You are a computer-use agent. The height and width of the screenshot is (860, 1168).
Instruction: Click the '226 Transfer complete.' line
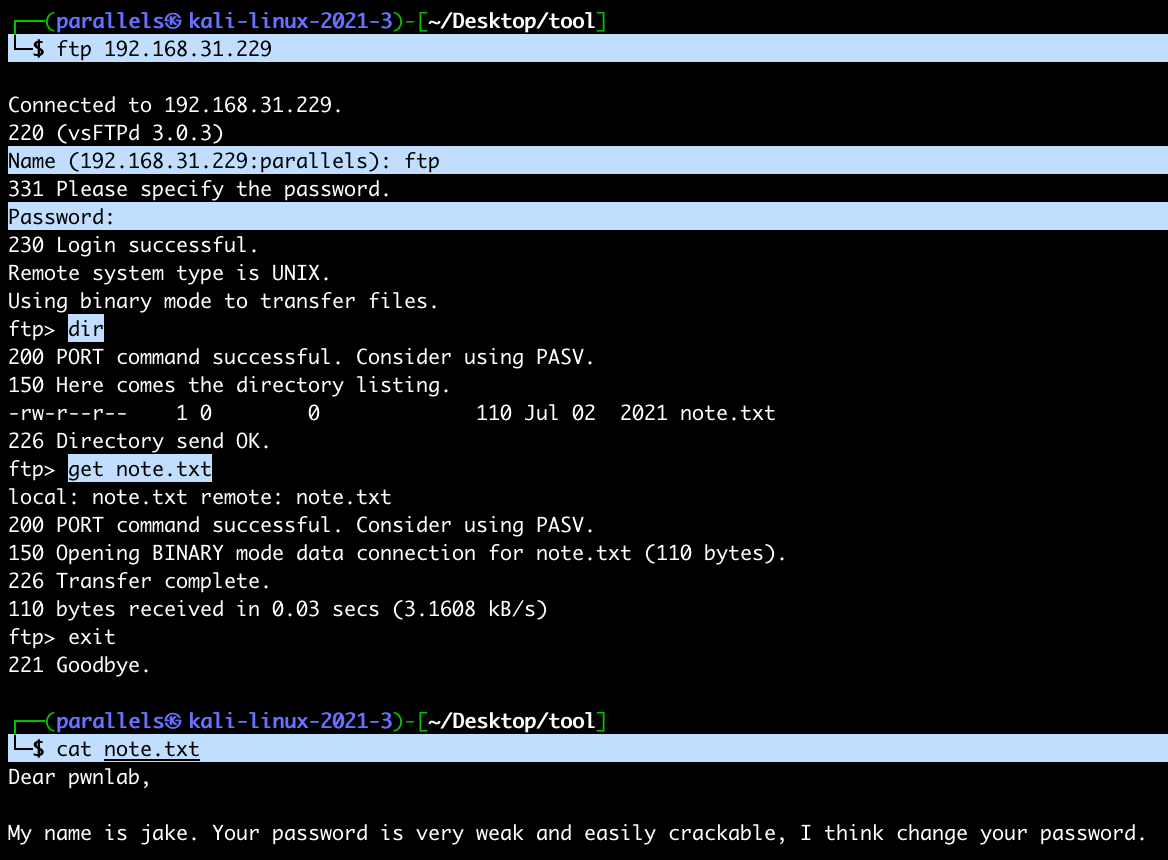139,581
